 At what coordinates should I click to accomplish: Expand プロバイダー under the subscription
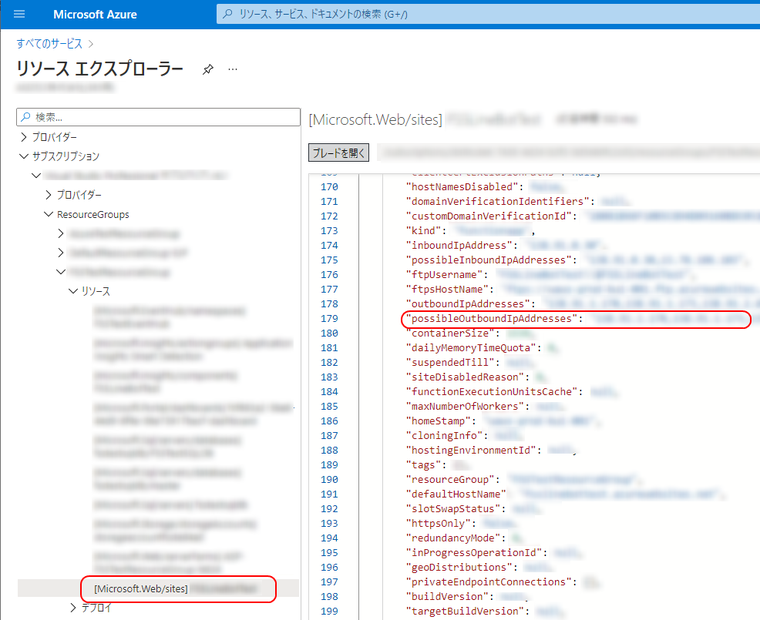[x=48, y=195]
